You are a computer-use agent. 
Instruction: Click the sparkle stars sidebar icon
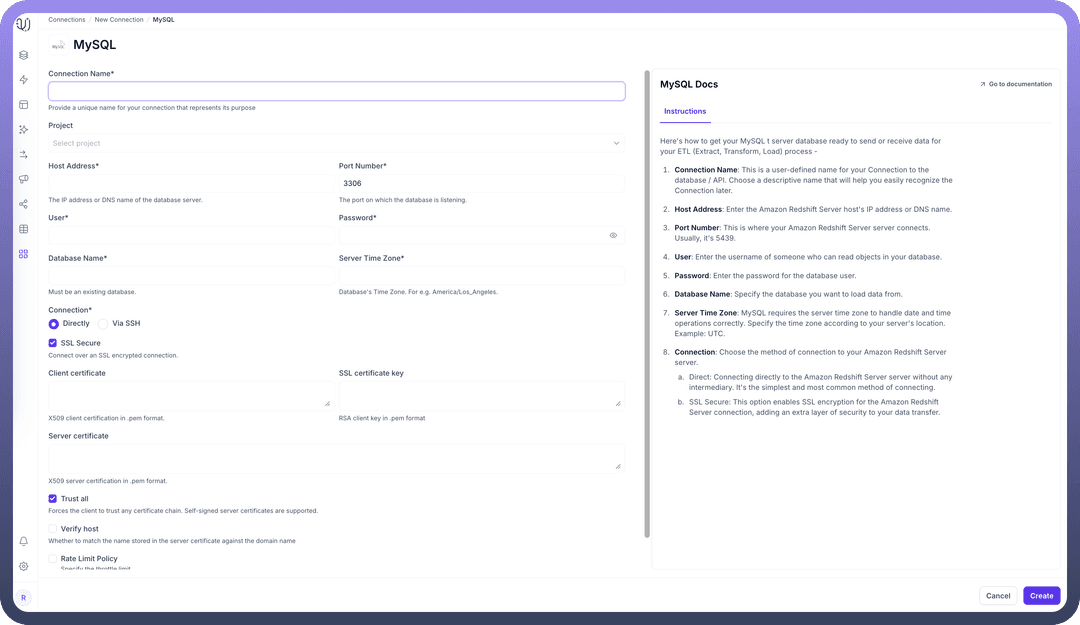tap(23, 129)
